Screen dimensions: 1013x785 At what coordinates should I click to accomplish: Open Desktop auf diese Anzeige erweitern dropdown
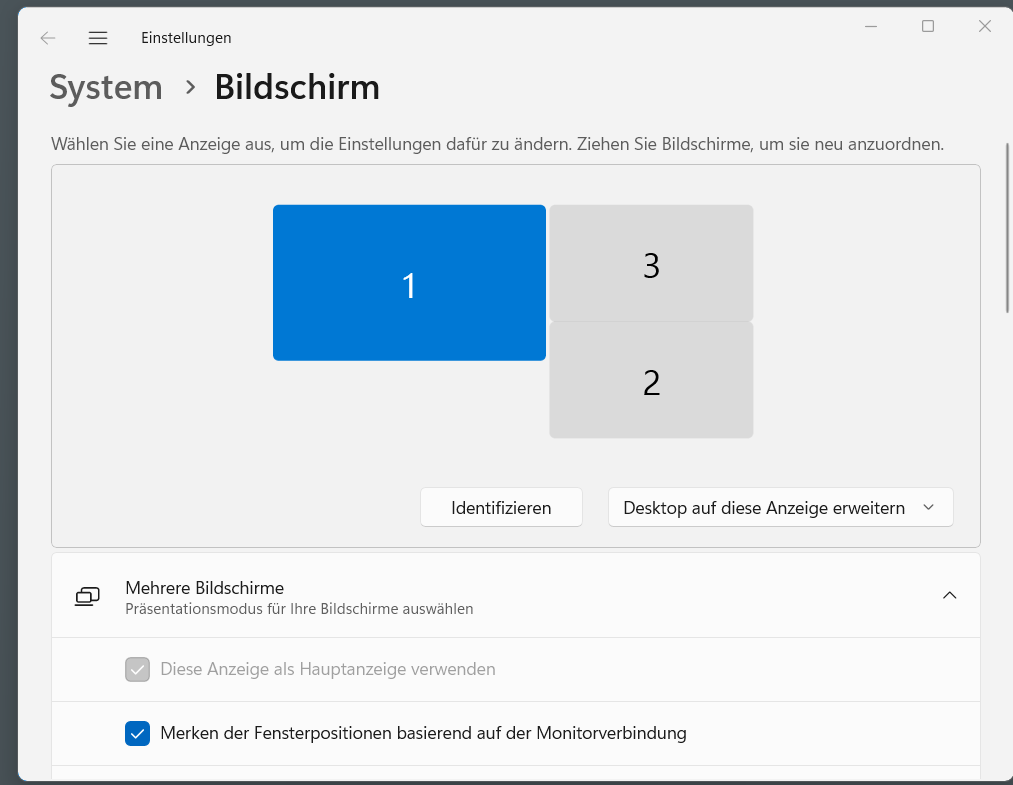tap(780, 508)
